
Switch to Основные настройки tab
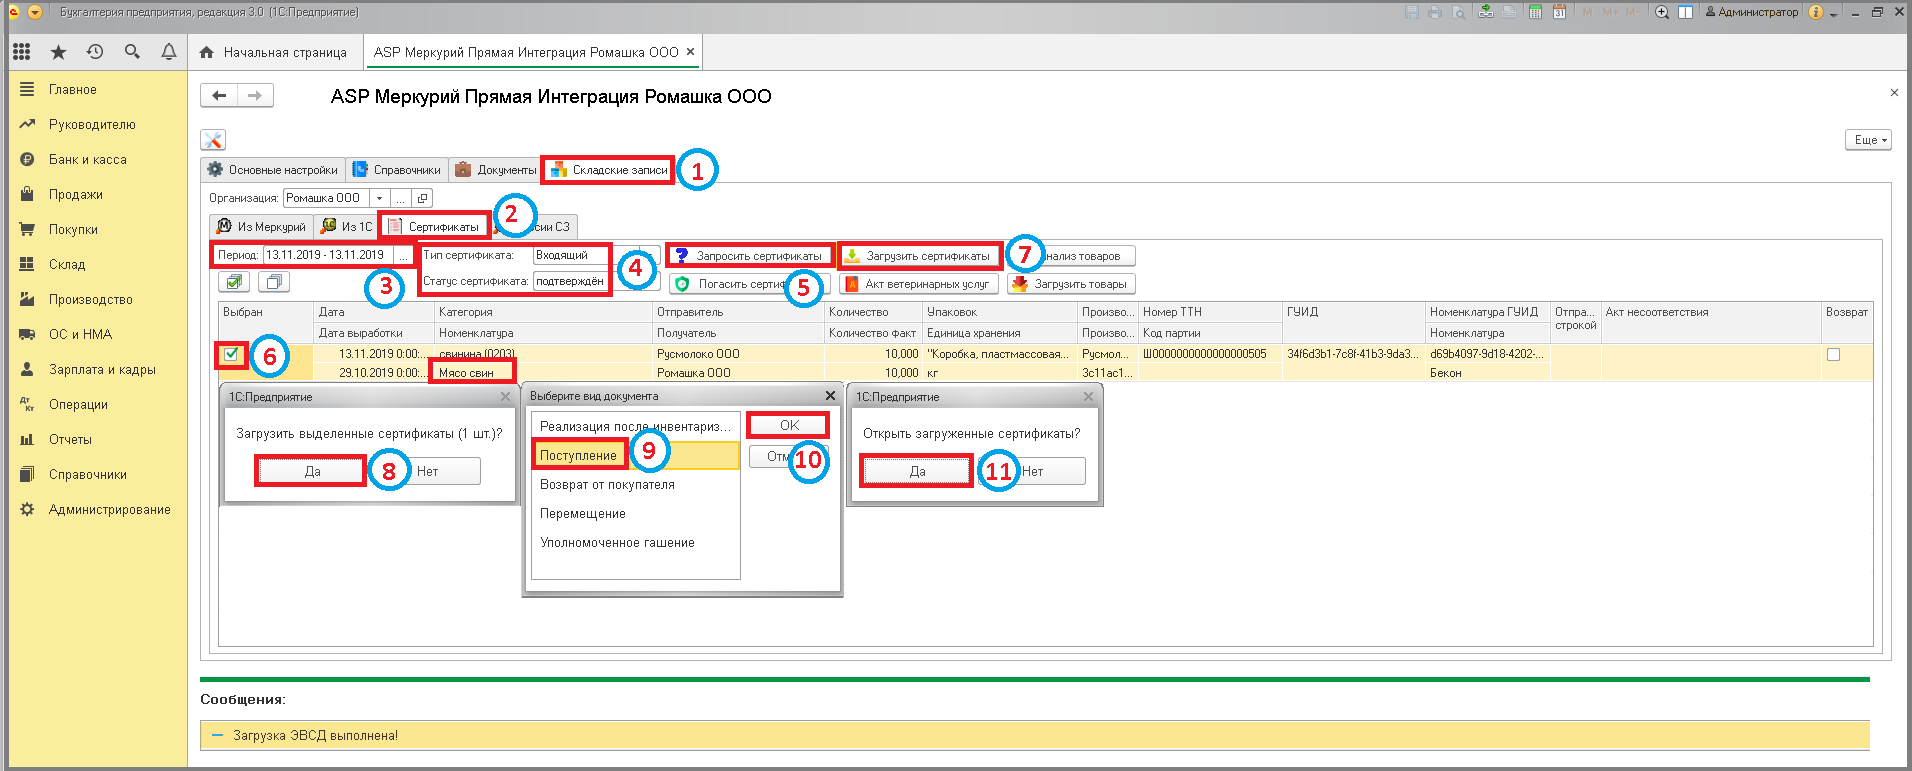273,170
